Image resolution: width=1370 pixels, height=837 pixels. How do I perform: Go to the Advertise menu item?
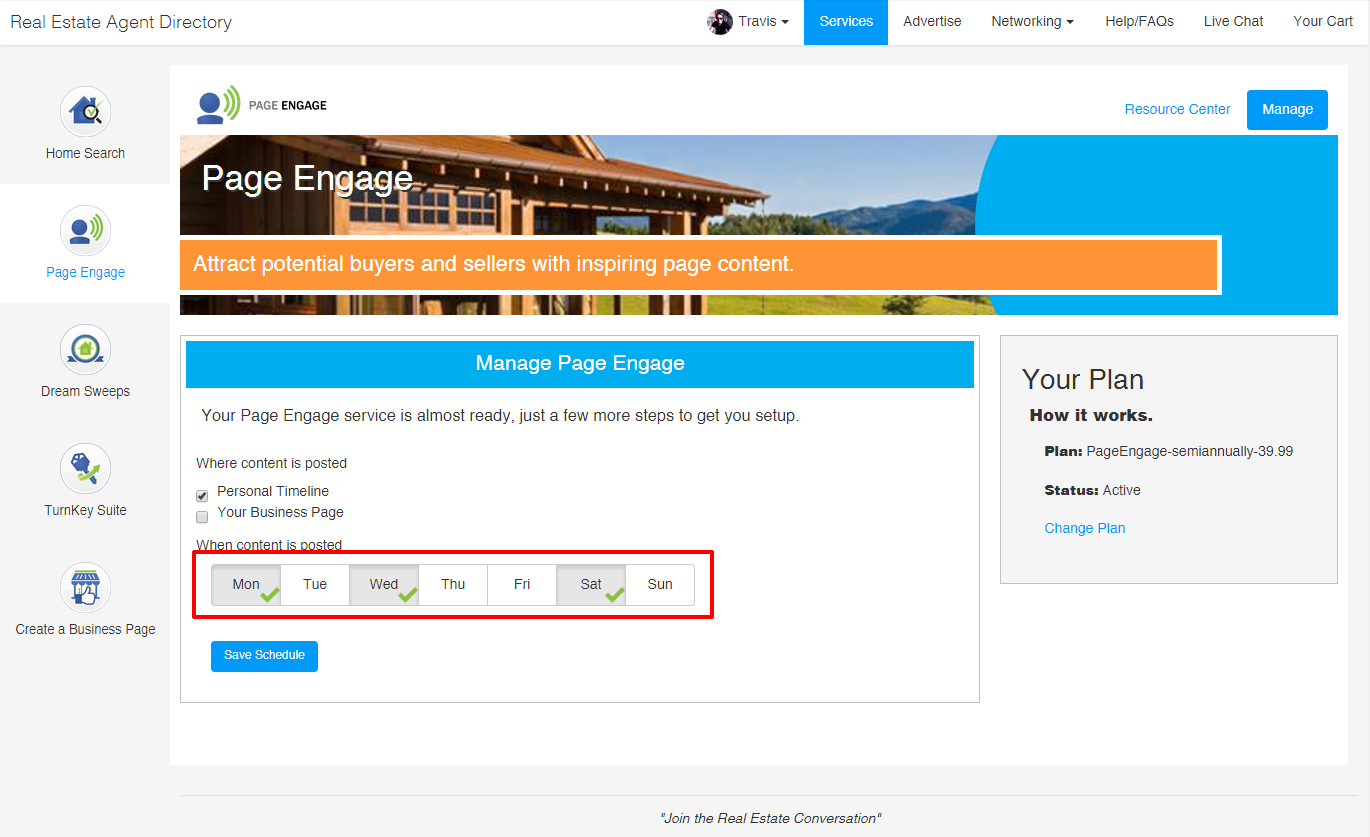(932, 22)
